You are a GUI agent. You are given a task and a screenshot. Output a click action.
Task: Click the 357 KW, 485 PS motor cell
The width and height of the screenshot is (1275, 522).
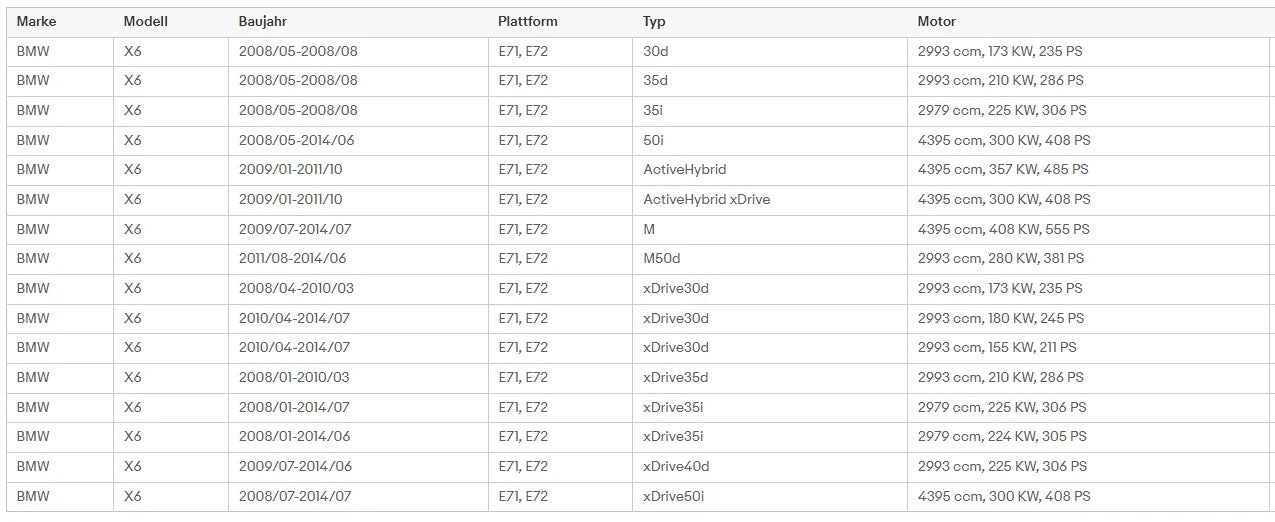tap(1090, 169)
